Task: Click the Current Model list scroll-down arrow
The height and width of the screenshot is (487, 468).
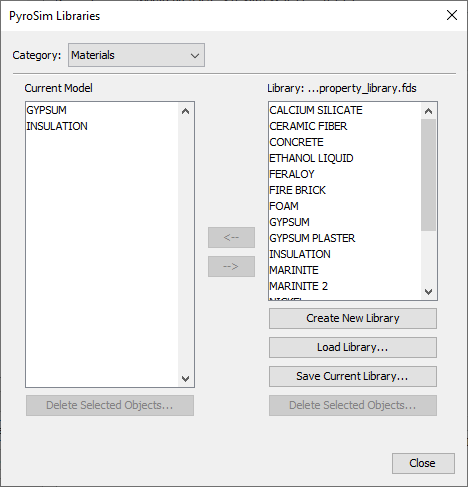Action: point(186,378)
